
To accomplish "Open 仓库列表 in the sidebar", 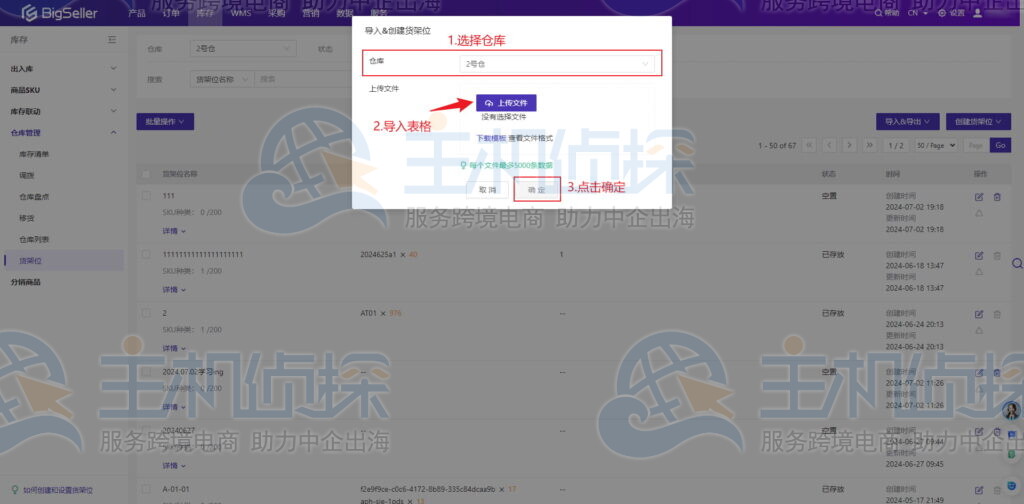I will [x=34, y=239].
